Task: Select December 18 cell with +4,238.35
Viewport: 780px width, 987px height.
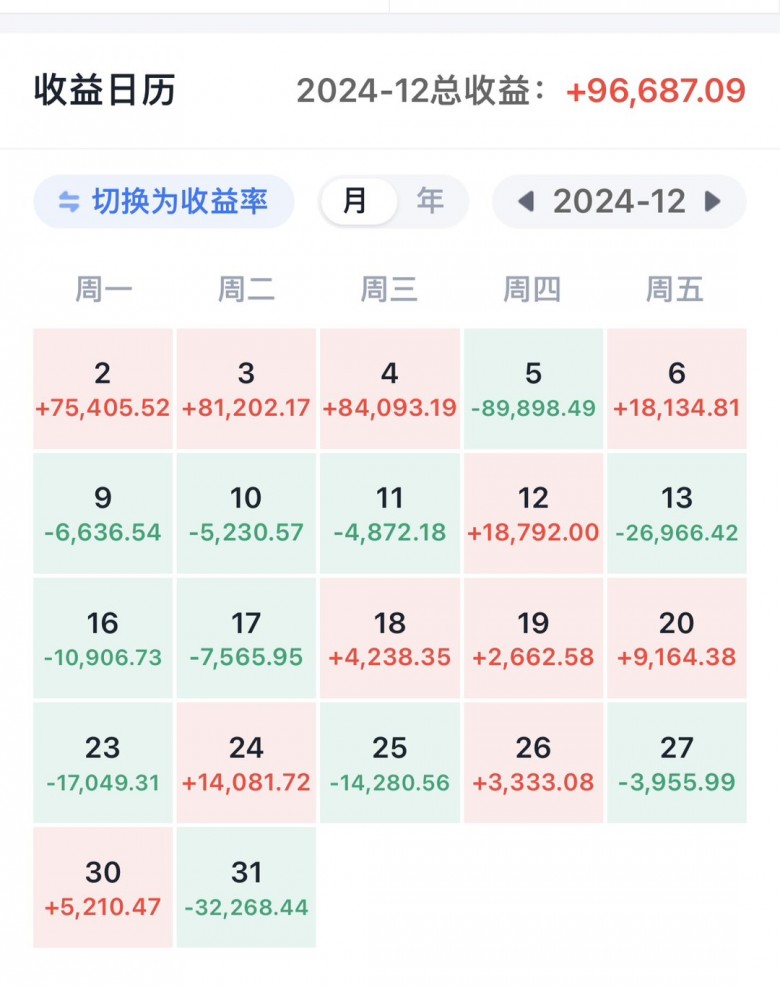Action: click(390, 638)
